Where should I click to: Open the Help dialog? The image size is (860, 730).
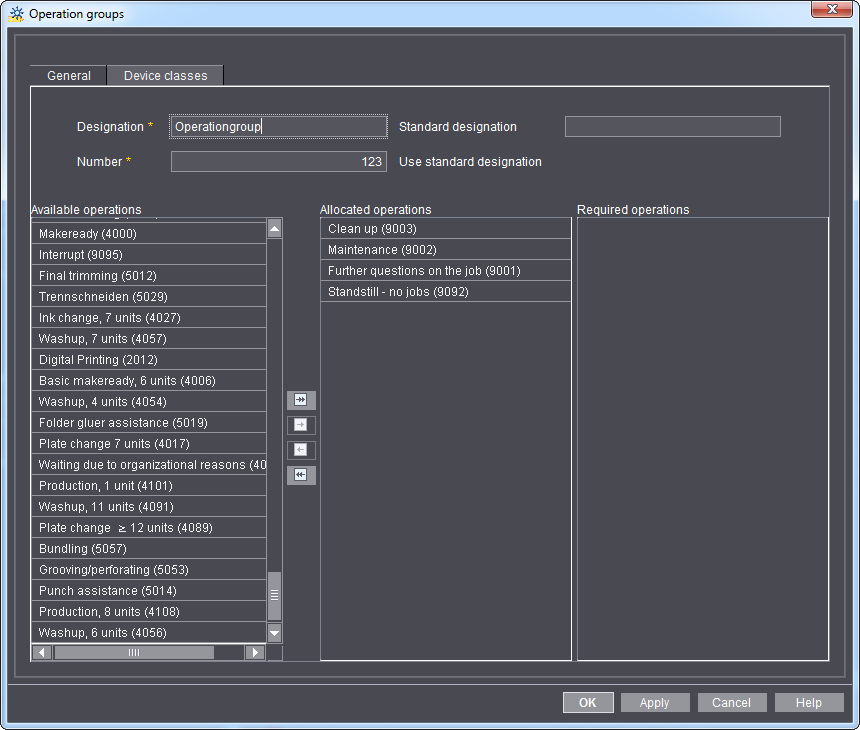(808, 702)
